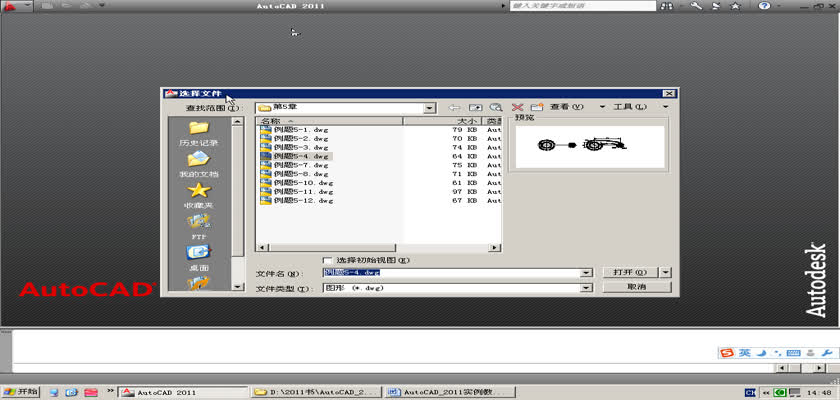840x400 pixels.
Task: Select file 例题5-3.dwg
Action: tap(294, 147)
